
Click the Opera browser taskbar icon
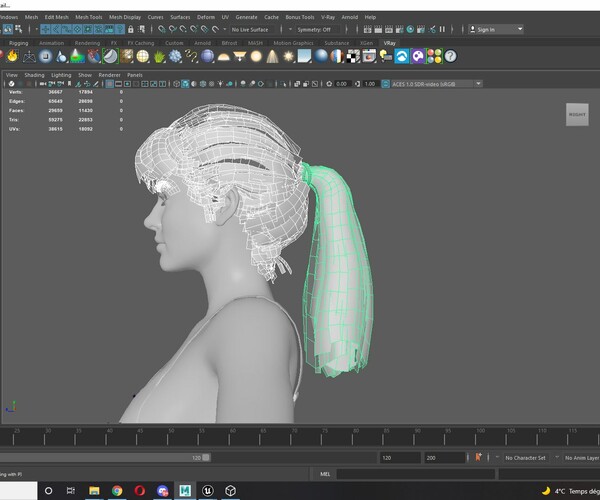point(140,490)
